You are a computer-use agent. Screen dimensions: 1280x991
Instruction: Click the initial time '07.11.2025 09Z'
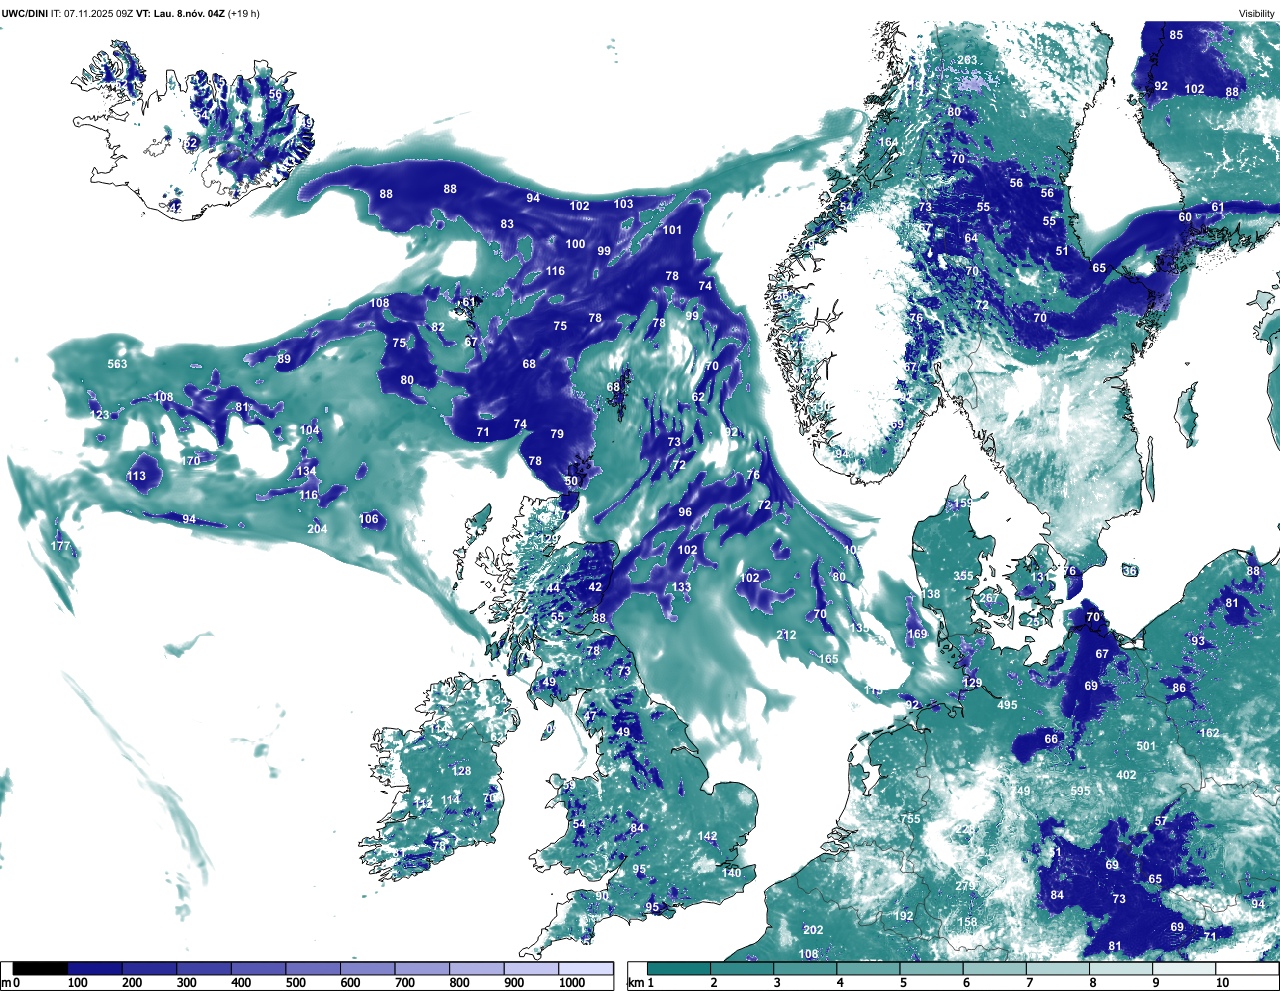pos(99,14)
